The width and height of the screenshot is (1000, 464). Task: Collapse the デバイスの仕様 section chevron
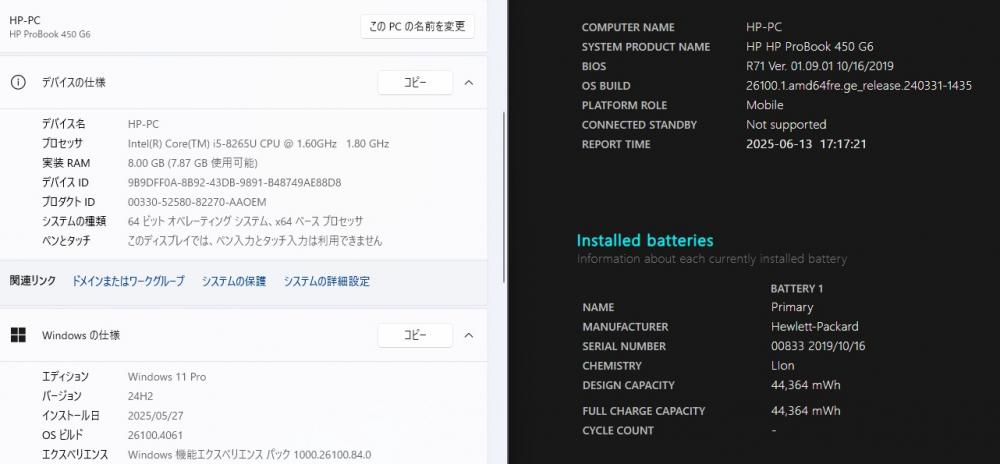point(469,83)
